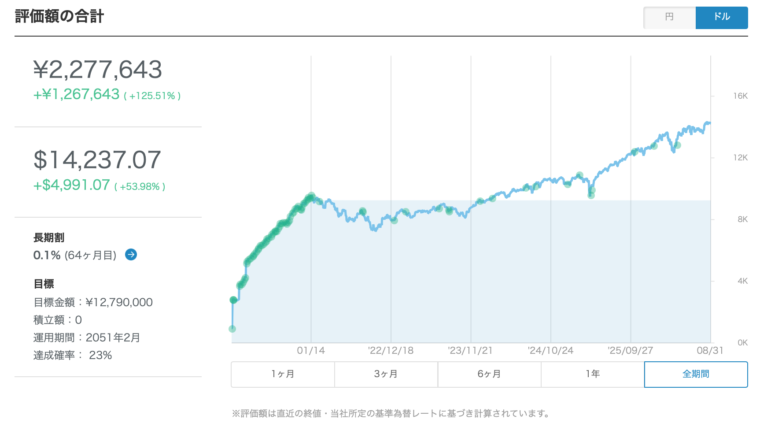Switch currency toggle to 円
The width and height of the screenshot is (760, 423).
point(669,17)
